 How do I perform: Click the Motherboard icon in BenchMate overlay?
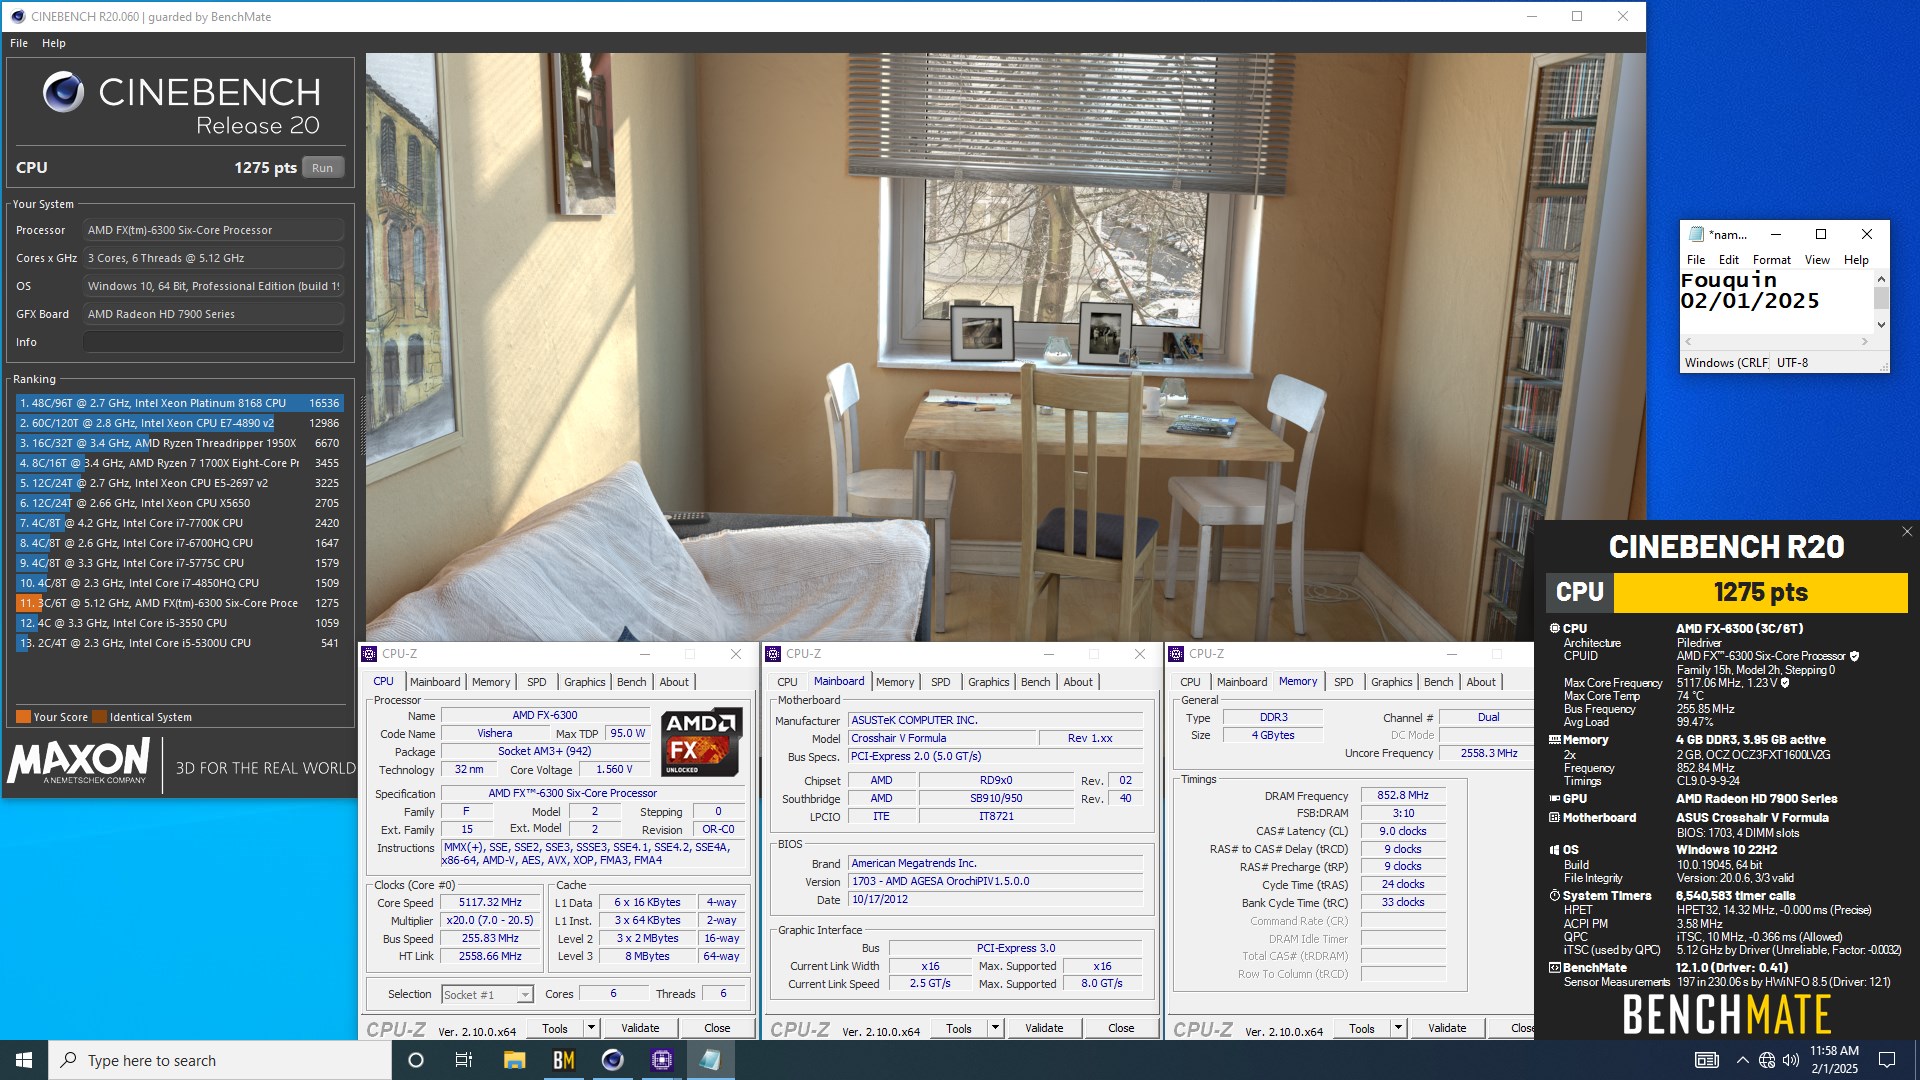tap(1555, 818)
